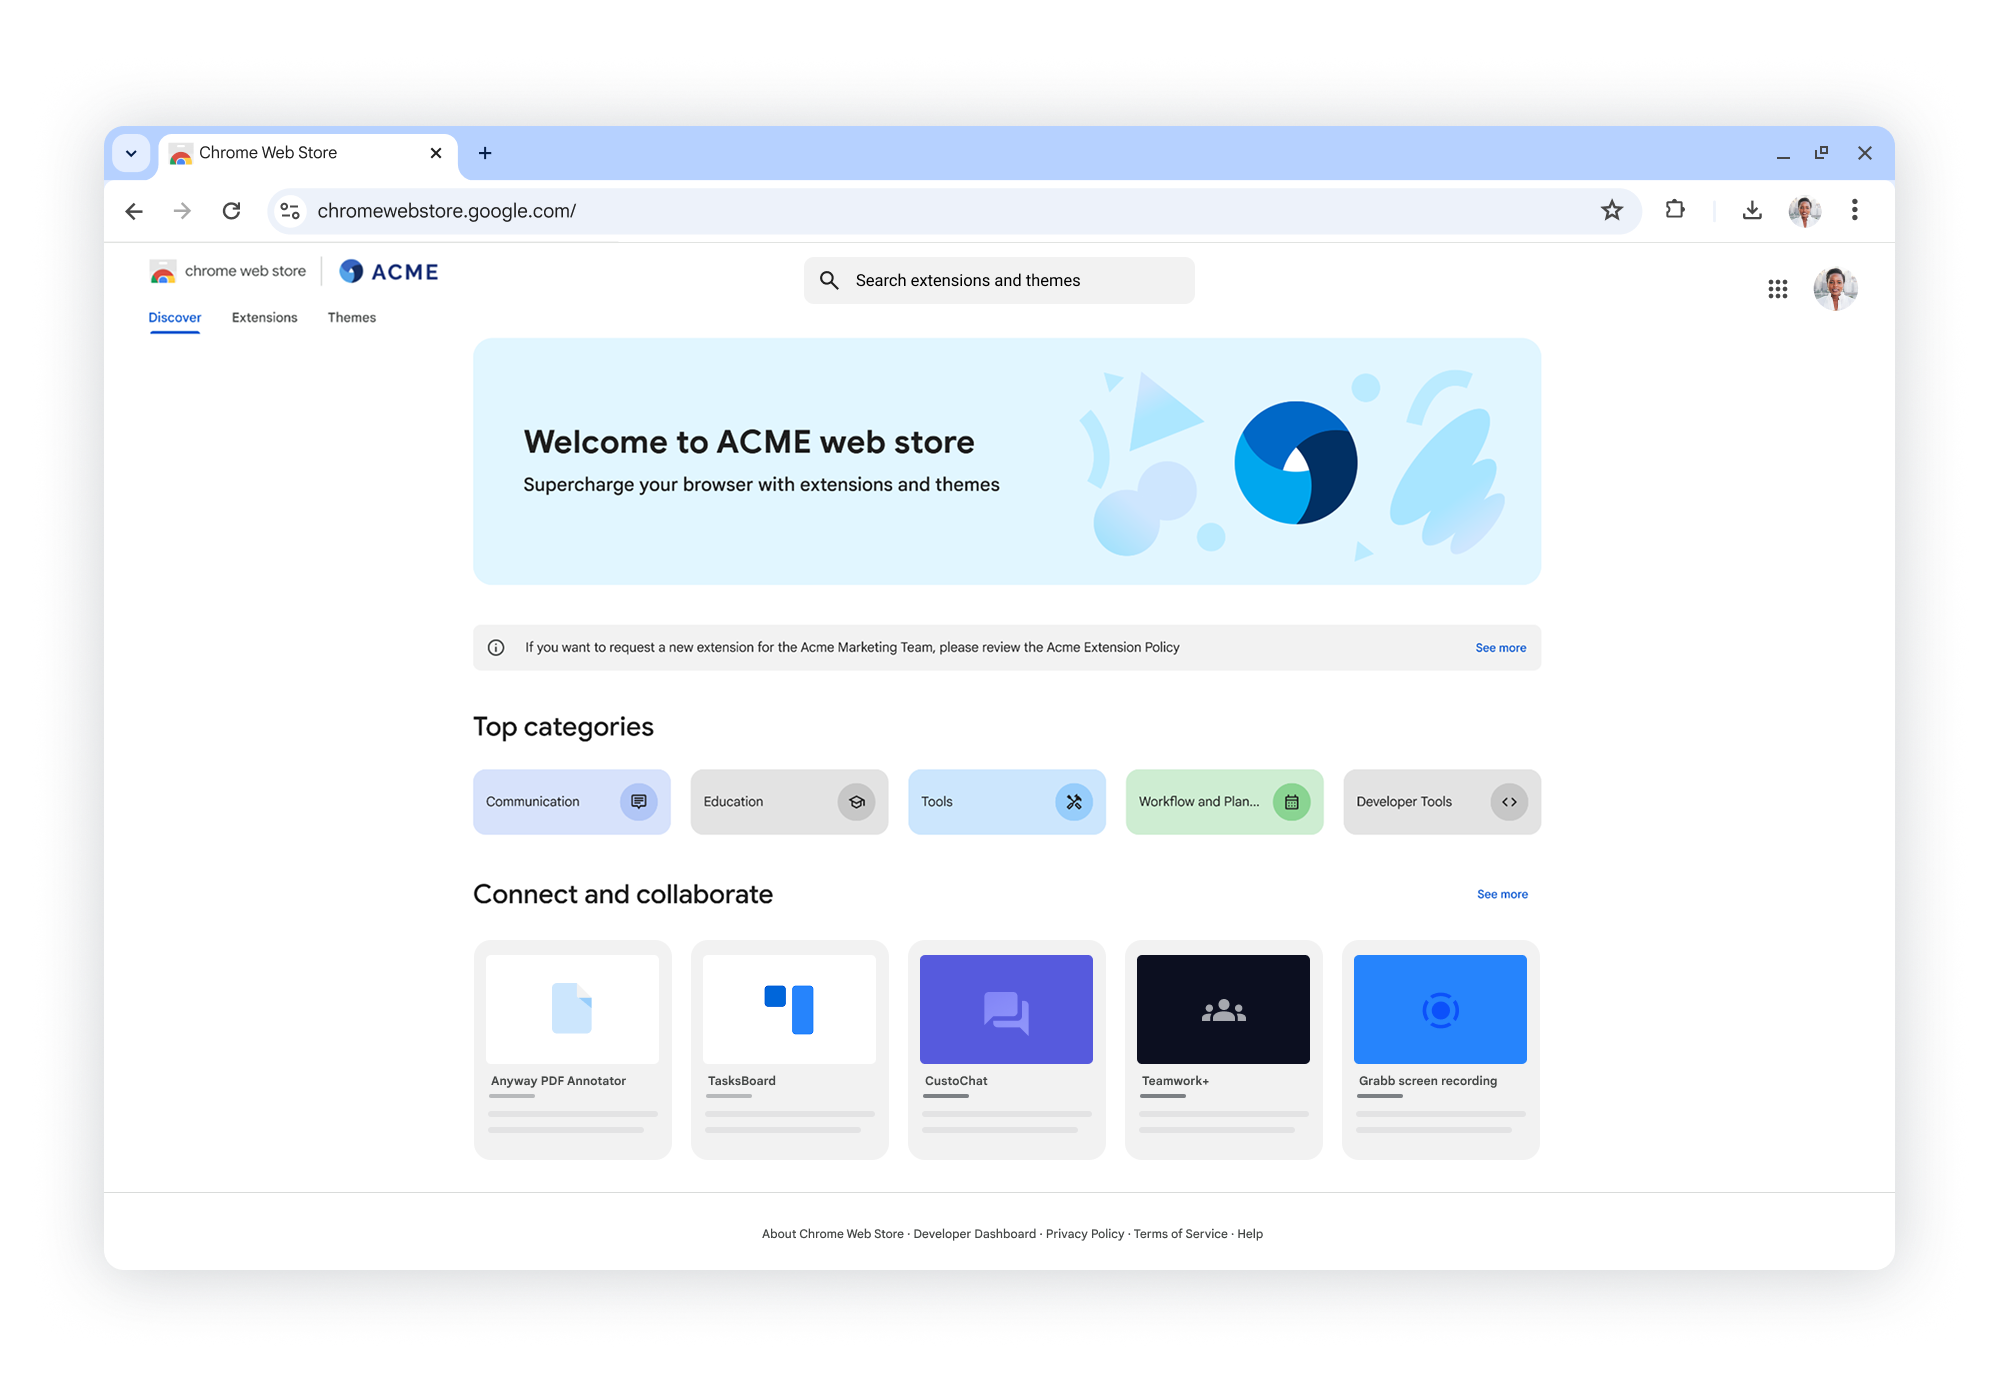Click the search magnifier icon
This screenshot has width=2000, height=1396.
click(x=829, y=280)
